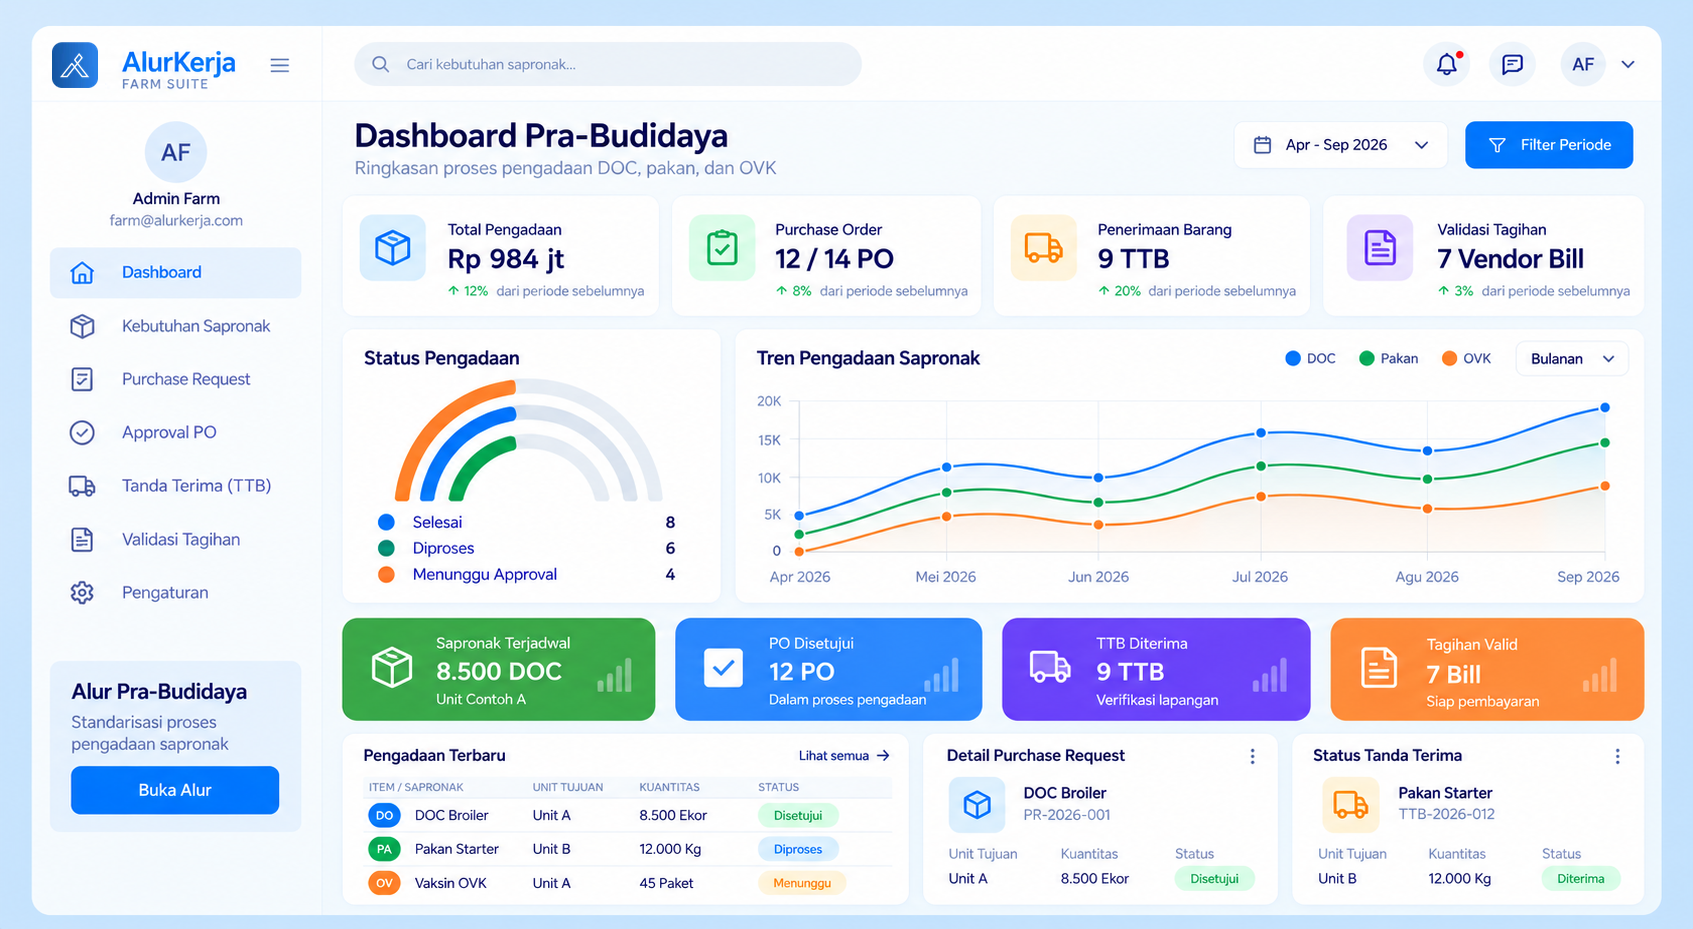
Task: Click the Lihat semua link
Action: coord(844,756)
